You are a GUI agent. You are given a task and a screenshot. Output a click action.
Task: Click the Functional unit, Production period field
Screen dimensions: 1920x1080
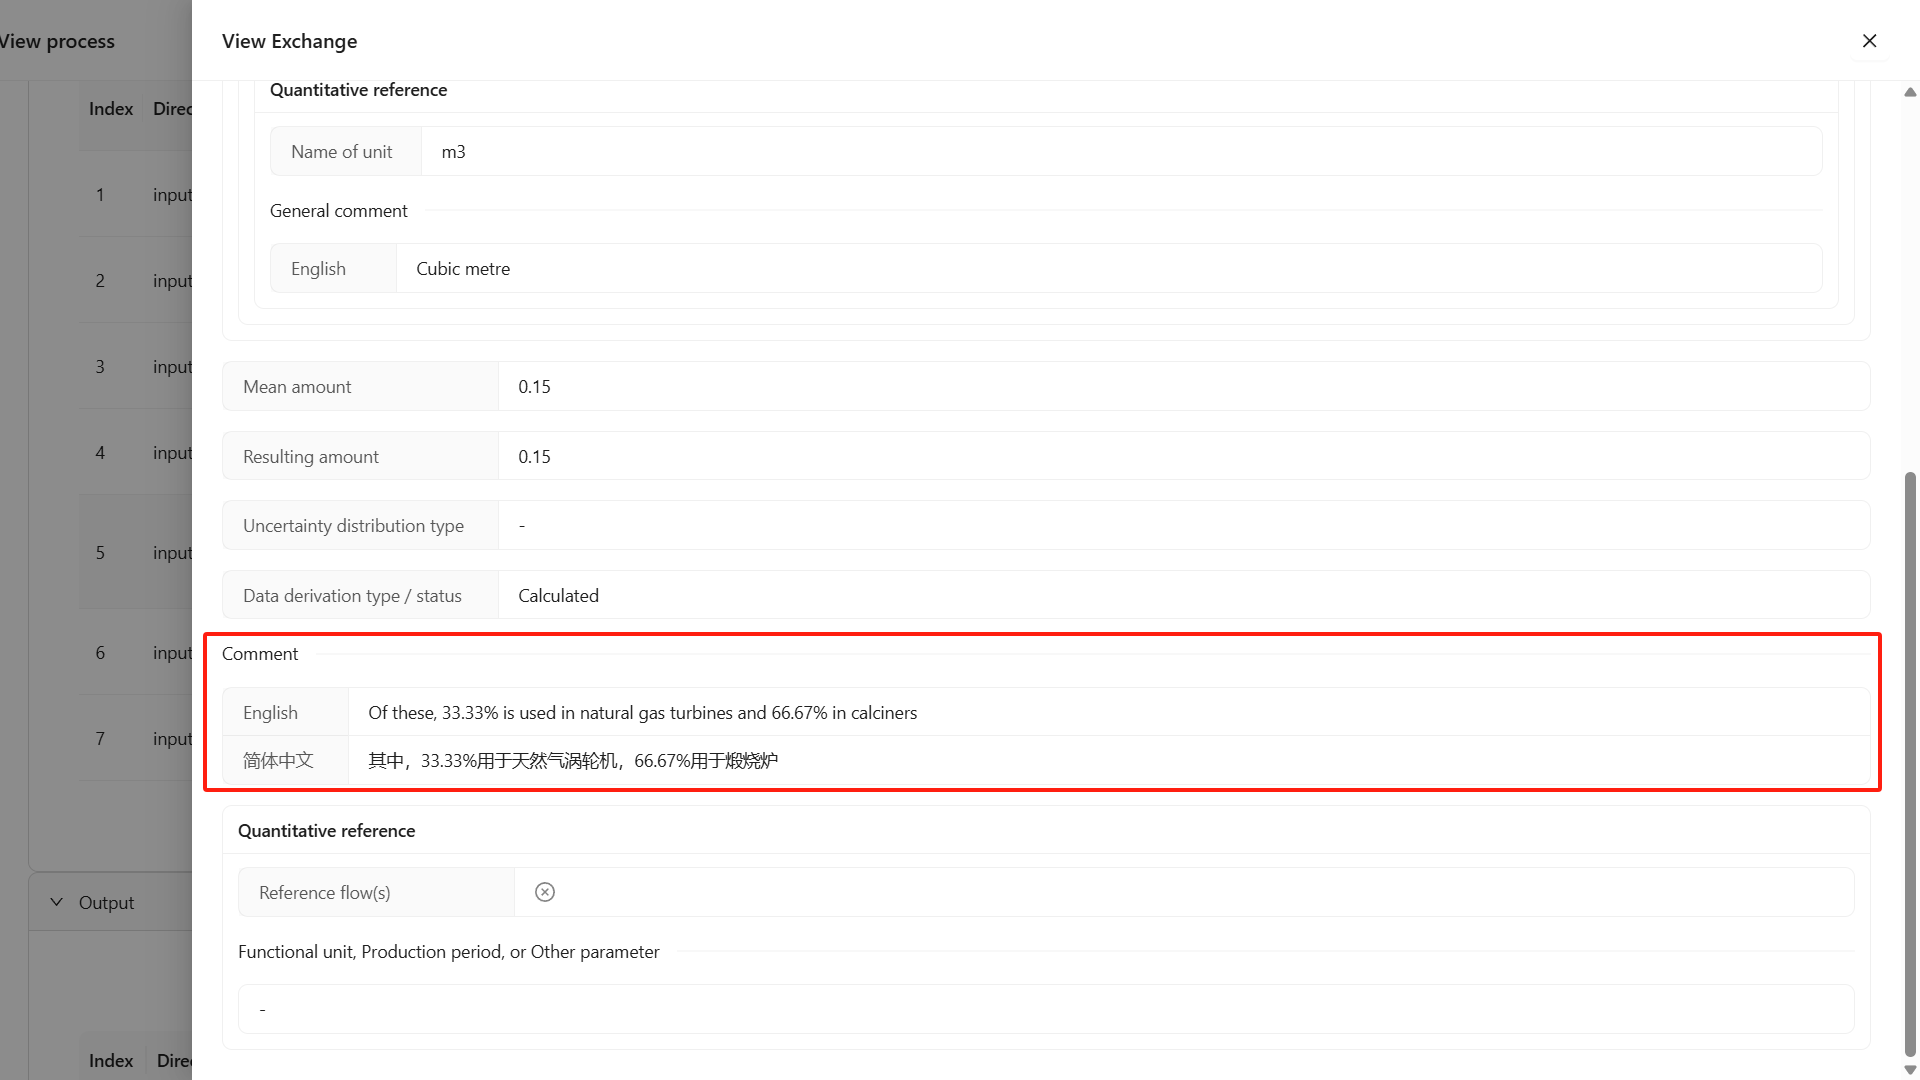[1045, 1009]
